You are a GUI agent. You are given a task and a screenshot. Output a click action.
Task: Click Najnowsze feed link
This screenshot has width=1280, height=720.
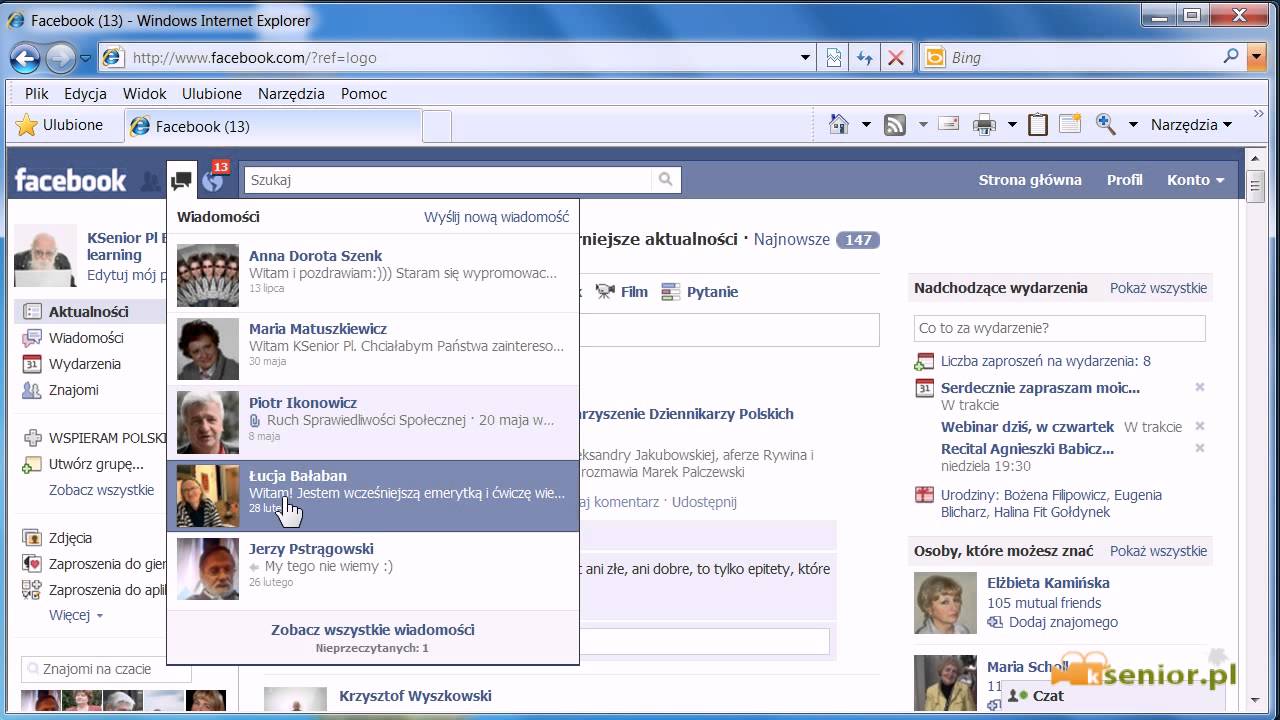[792, 239]
